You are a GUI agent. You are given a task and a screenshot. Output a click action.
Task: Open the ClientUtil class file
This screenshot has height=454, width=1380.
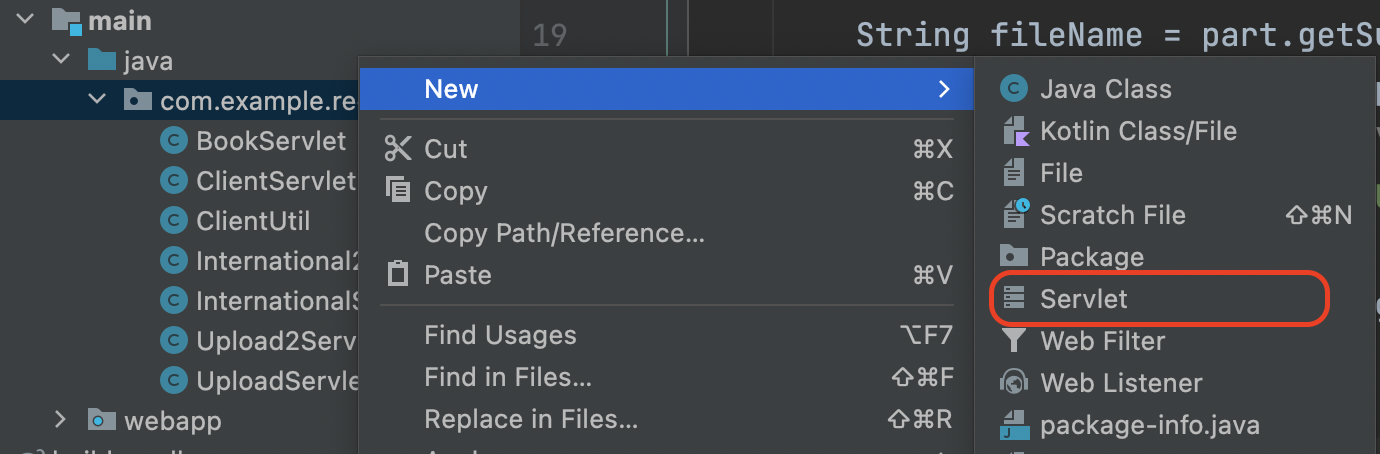click(253, 221)
